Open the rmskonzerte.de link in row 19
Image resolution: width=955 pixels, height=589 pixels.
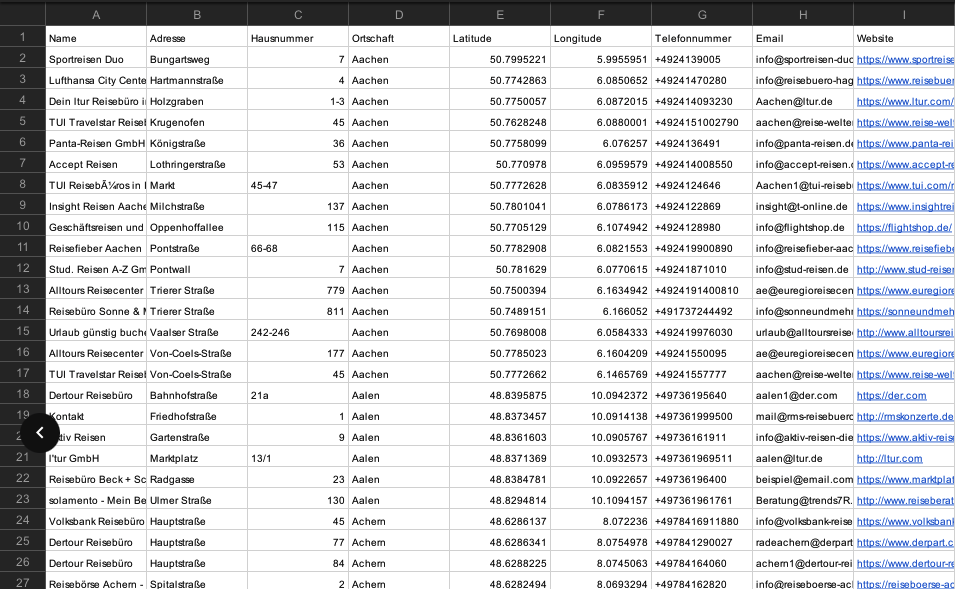pos(904,417)
